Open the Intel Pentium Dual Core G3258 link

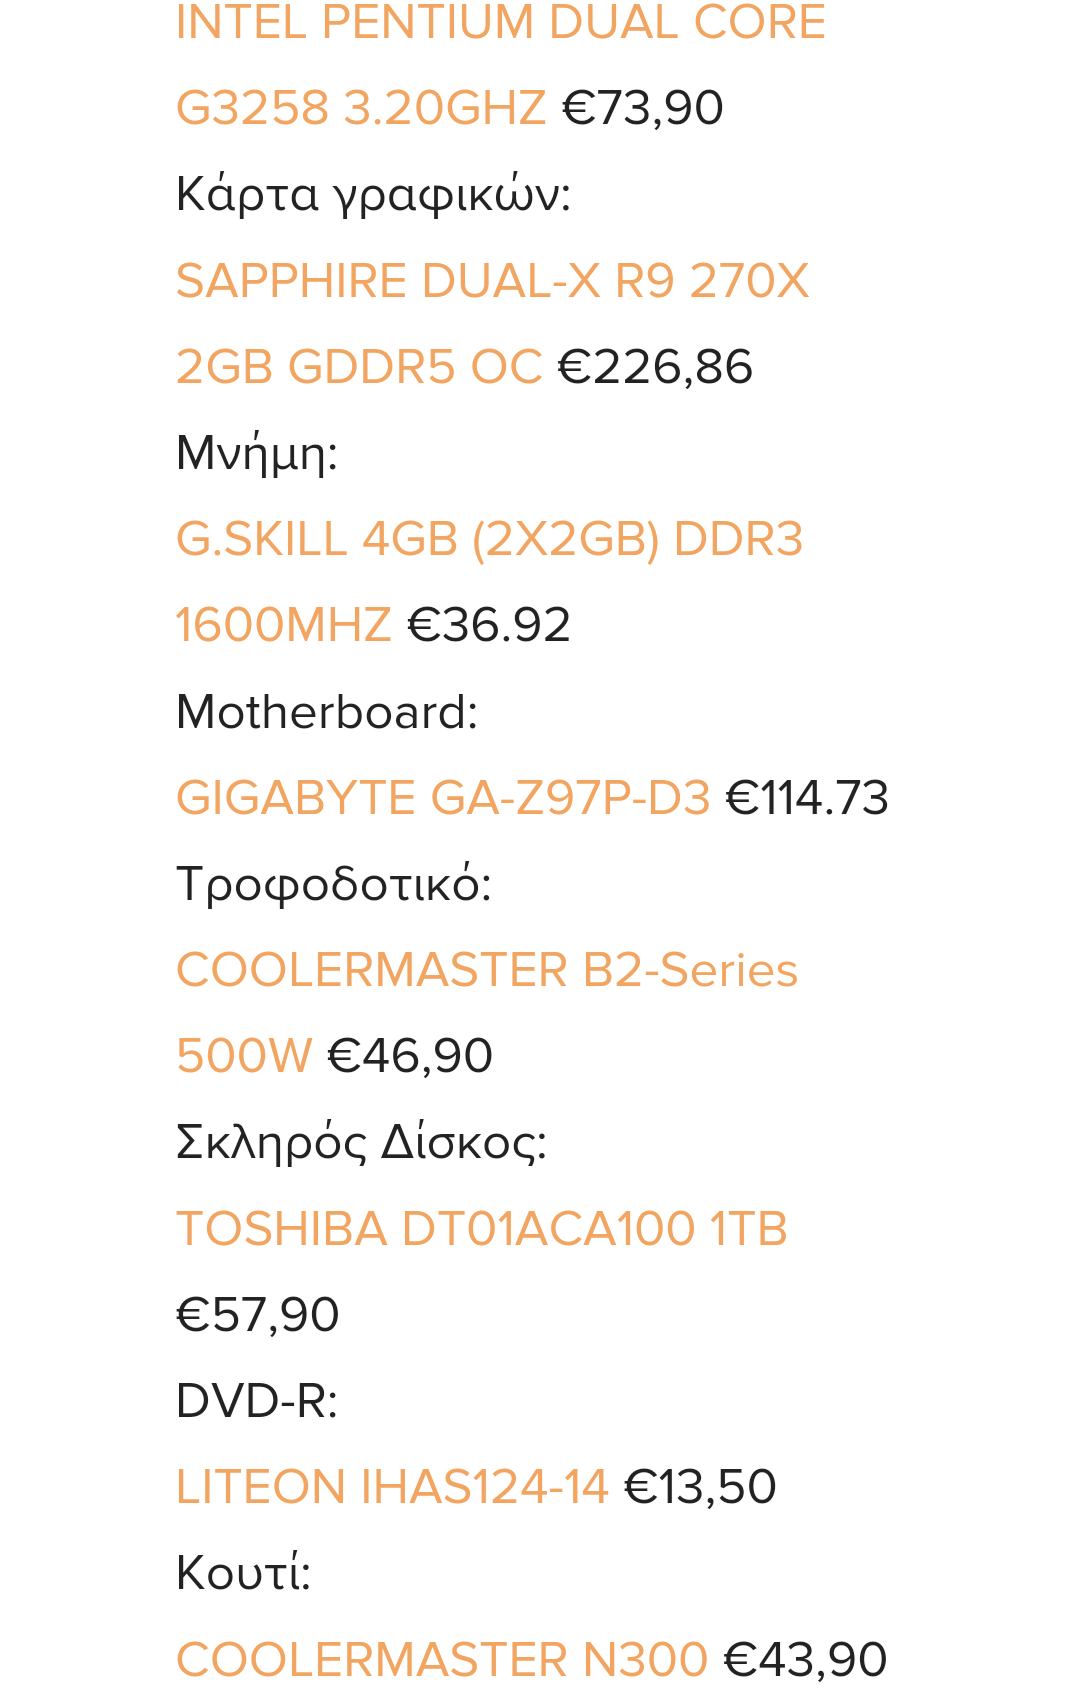(x=500, y=23)
